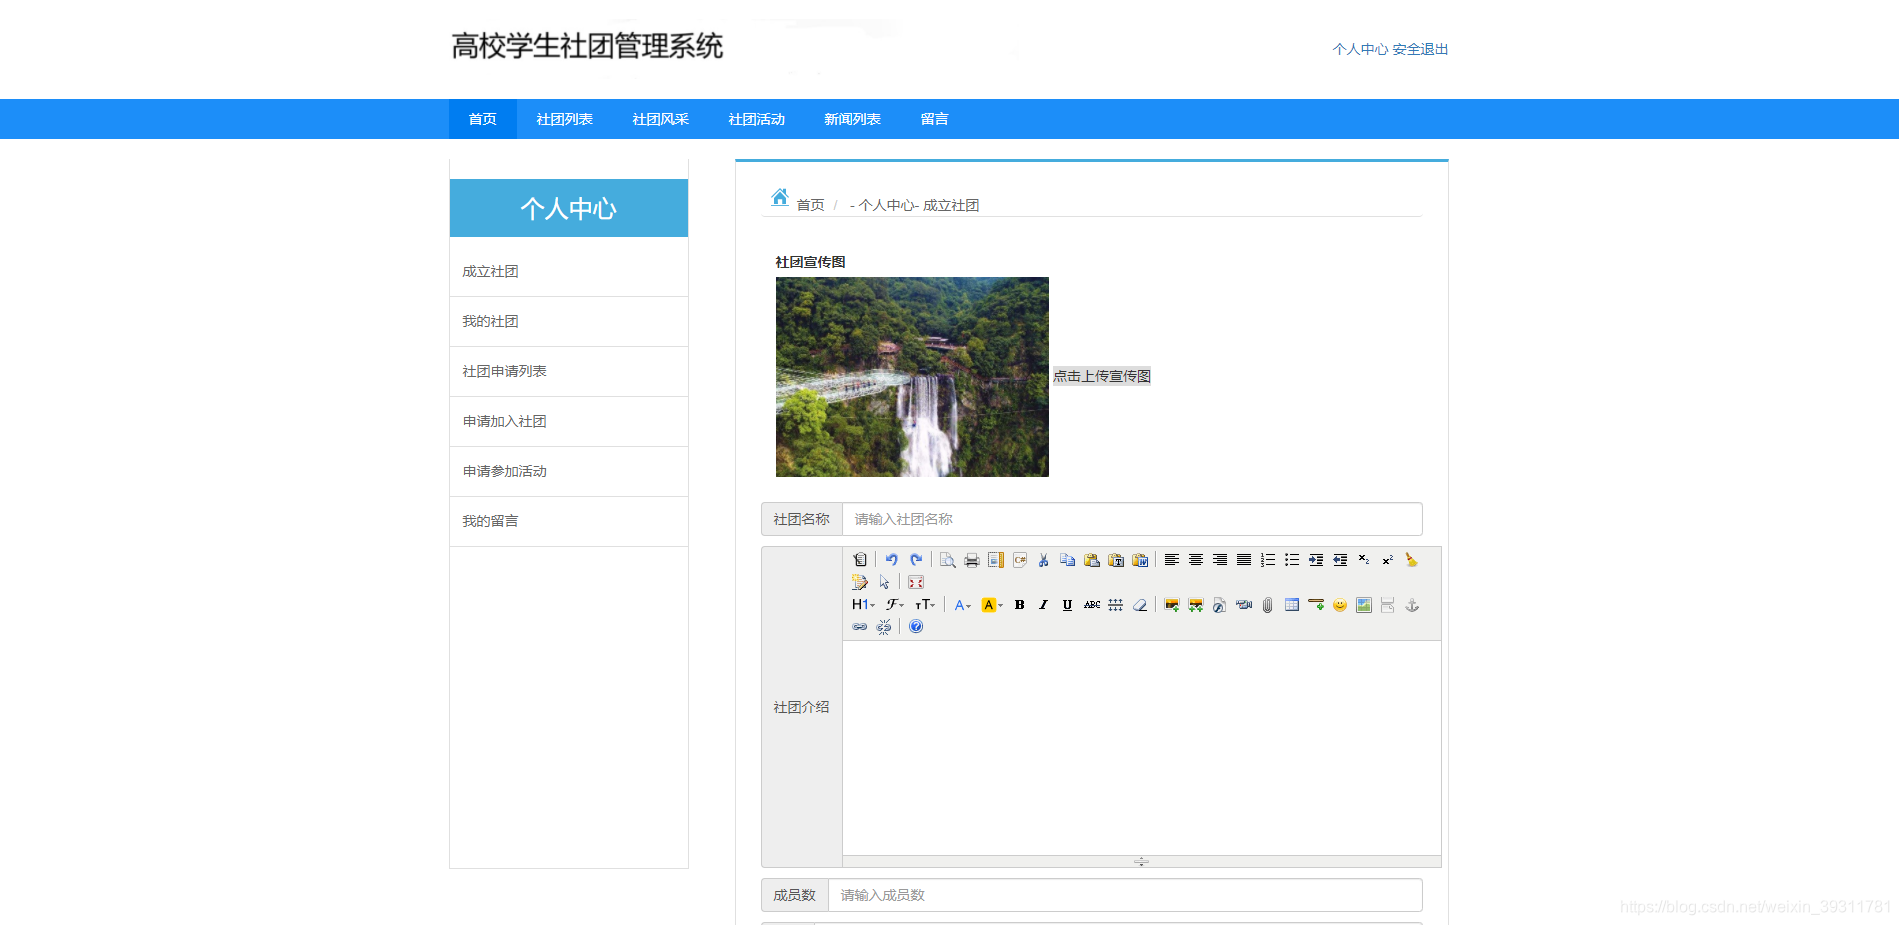The height and width of the screenshot is (925, 1899).
Task: Insert map image icon
Action: (1364, 605)
